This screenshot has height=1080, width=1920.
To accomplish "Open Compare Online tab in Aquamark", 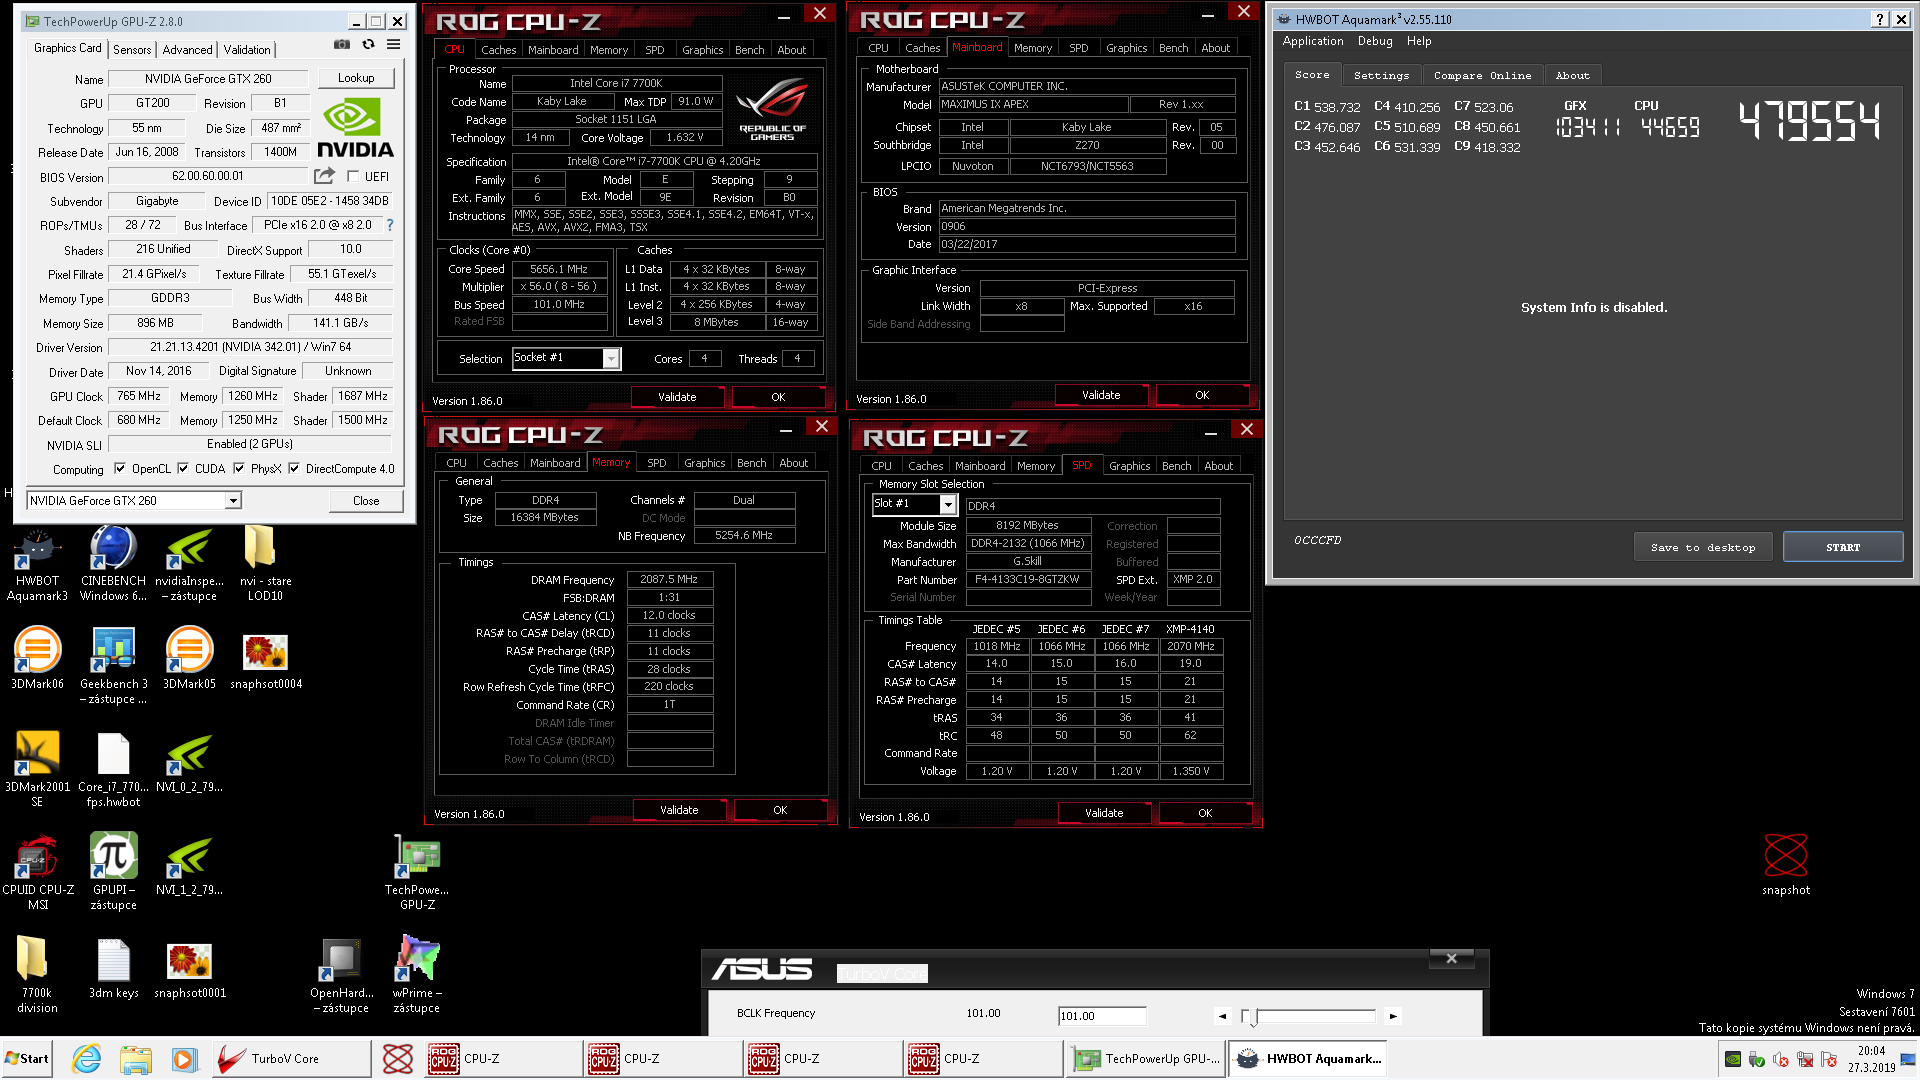I will (x=1482, y=75).
